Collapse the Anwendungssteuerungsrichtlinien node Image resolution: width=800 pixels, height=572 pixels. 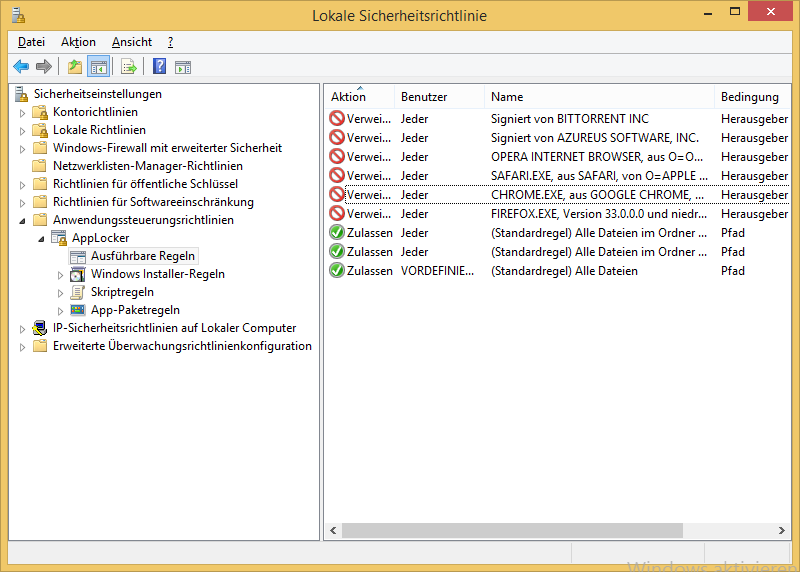tap(22, 221)
